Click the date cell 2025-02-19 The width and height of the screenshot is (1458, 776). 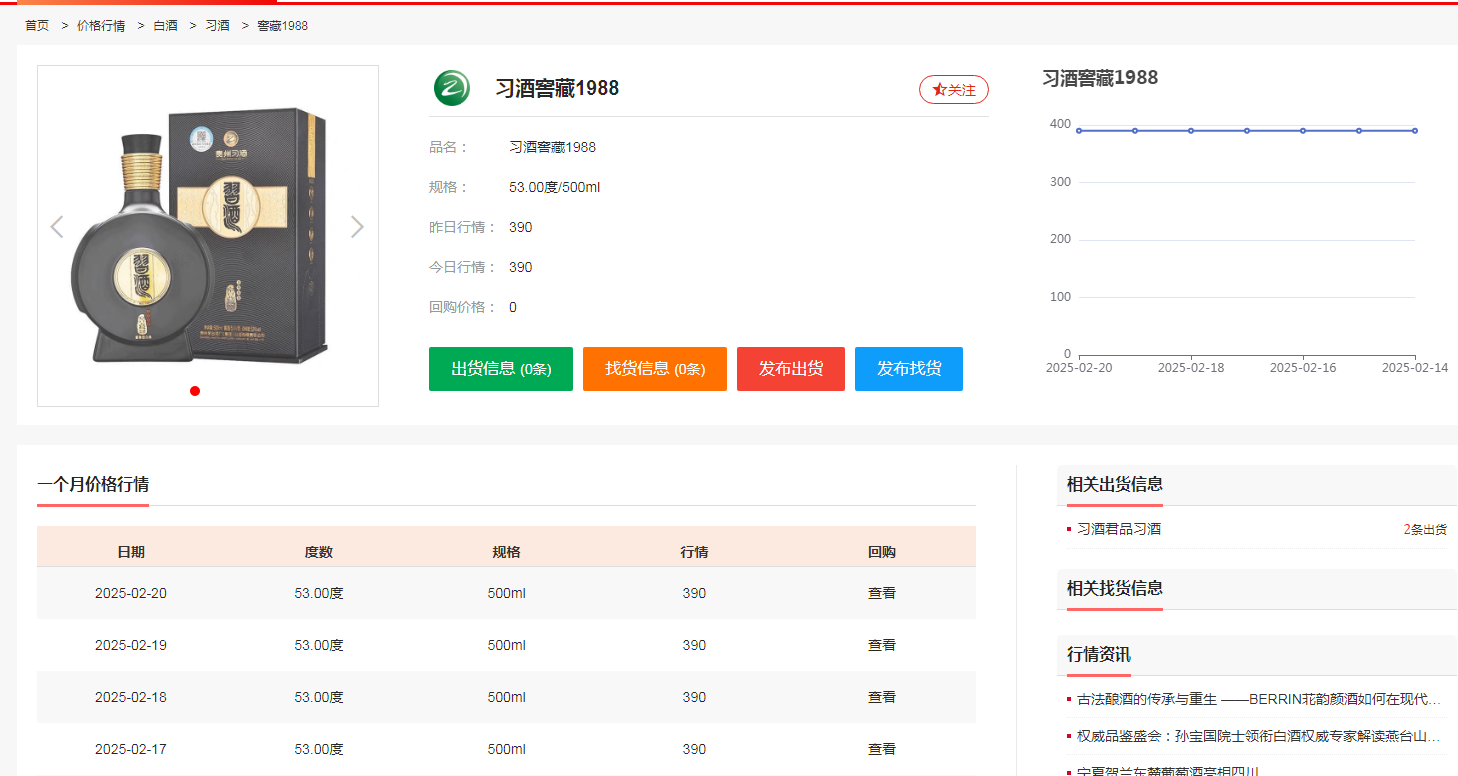[131, 645]
